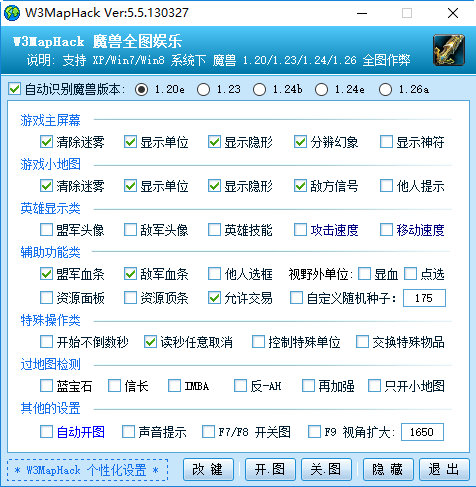Open W3MapHack 个性化设置 link
The height and width of the screenshot is (487, 476).
pyautogui.click(x=87, y=470)
